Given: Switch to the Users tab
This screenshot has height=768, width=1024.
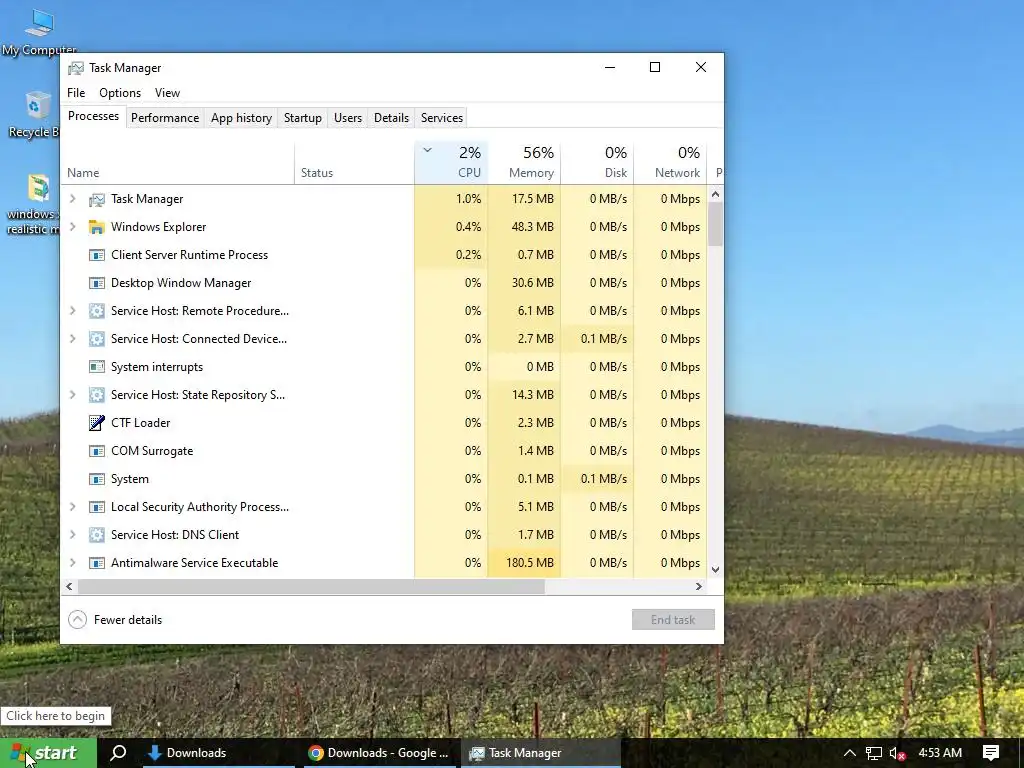Looking at the screenshot, I should 347,118.
